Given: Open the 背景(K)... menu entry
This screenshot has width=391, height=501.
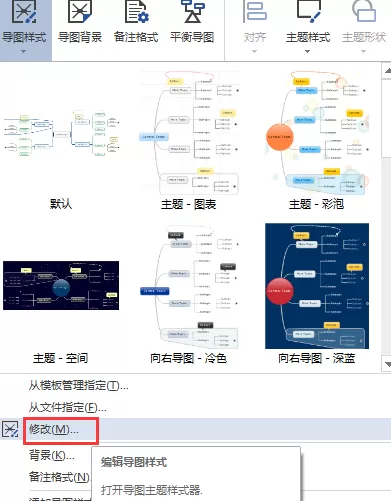Looking at the screenshot, I should click(x=52, y=455).
